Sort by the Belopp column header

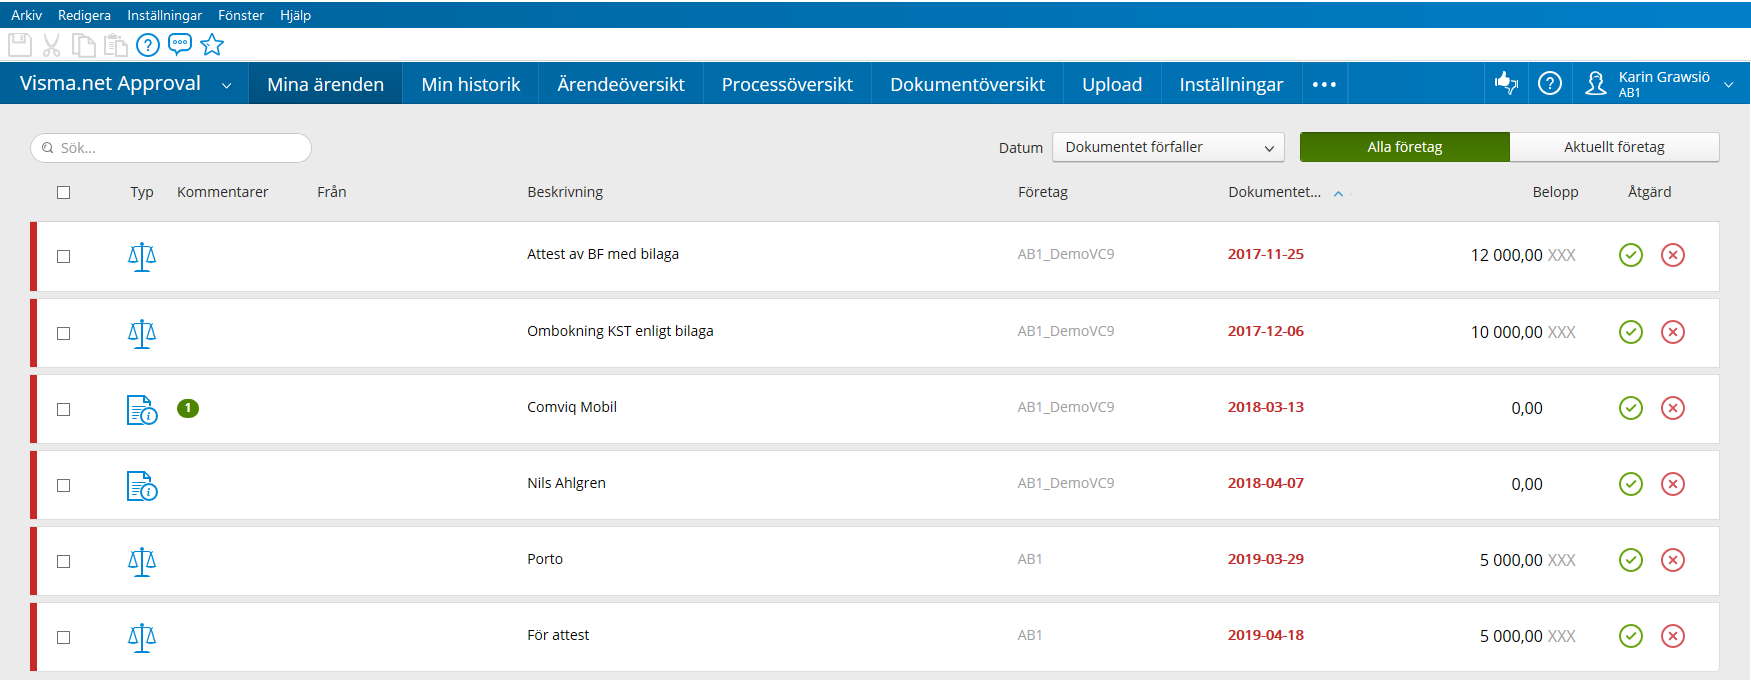pos(1556,192)
